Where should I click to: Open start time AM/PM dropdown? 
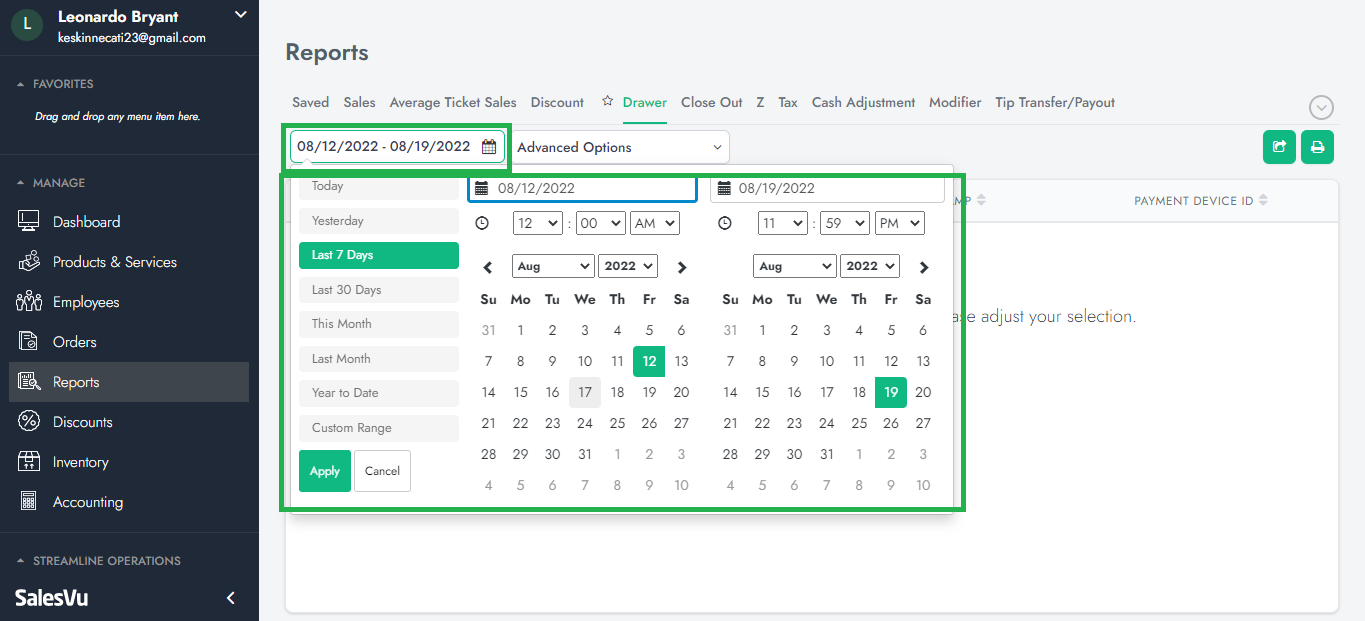point(655,224)
